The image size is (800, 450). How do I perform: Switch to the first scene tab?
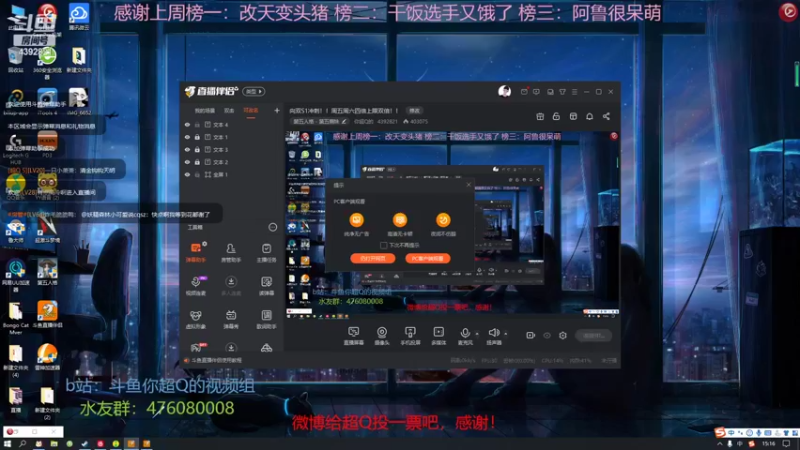pyautogui.click(x=205, y=110)
